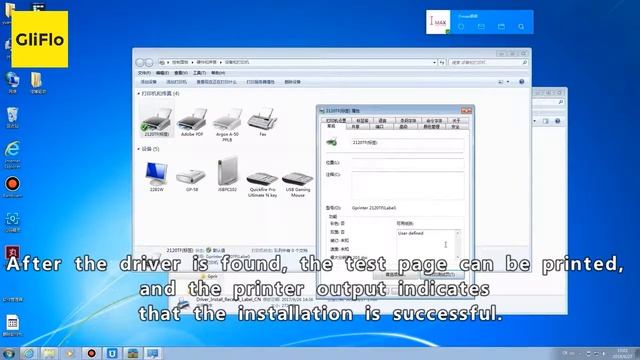640x360 pixels.
Task: Select 'User defined' in paper list
Action: coord(411,233)
